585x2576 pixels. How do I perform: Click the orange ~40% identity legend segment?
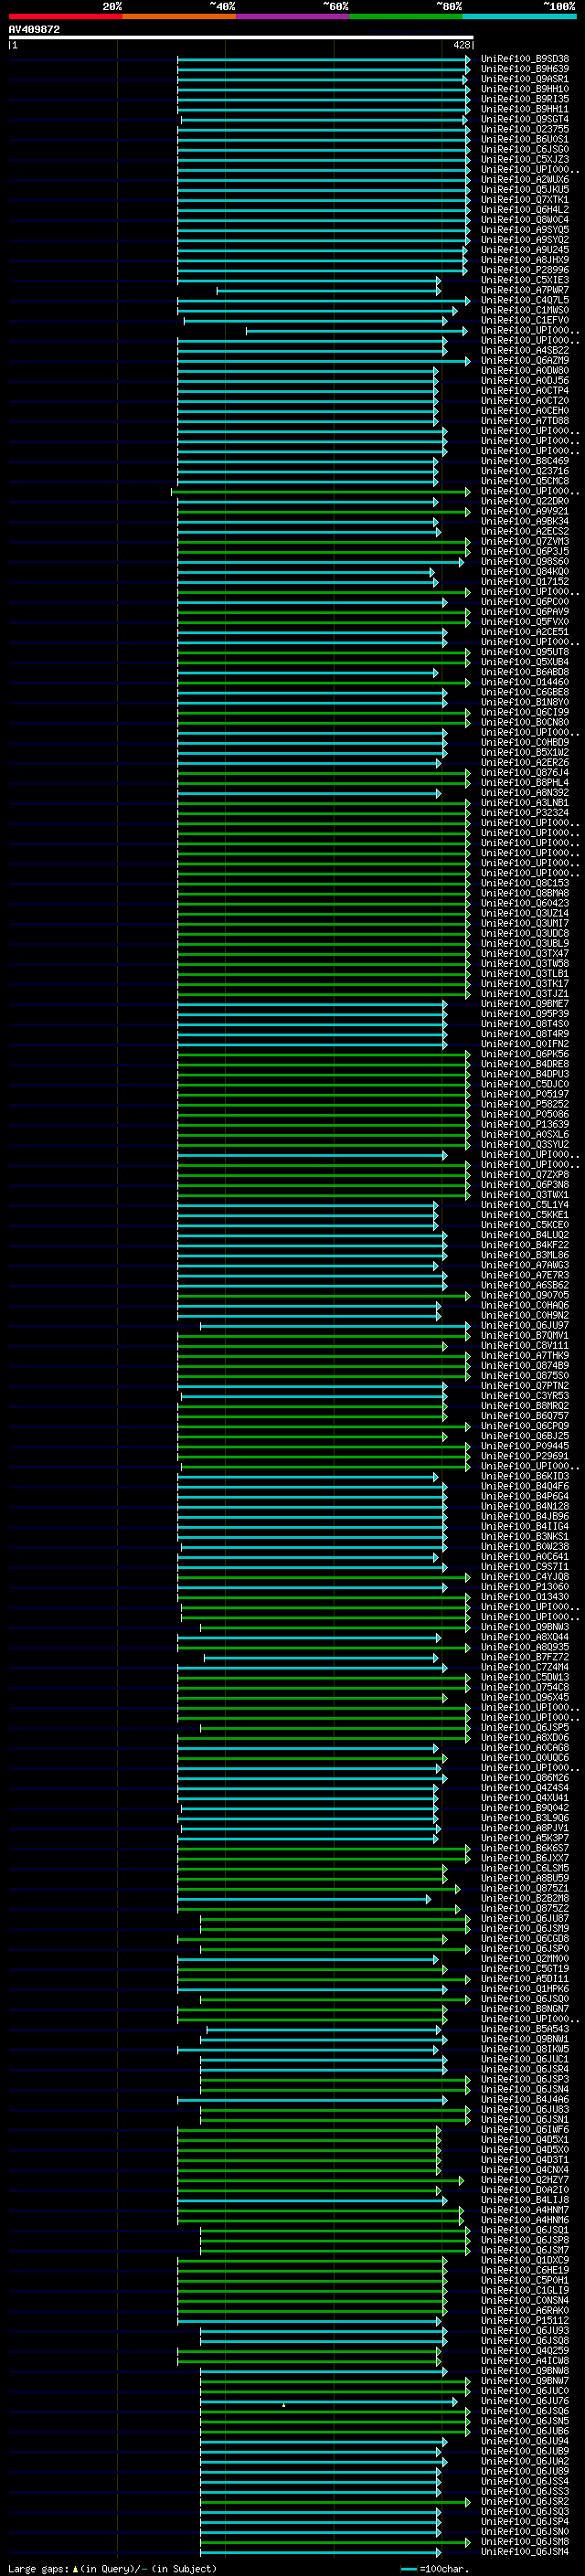pyautogui.click(x=179, y=16)
